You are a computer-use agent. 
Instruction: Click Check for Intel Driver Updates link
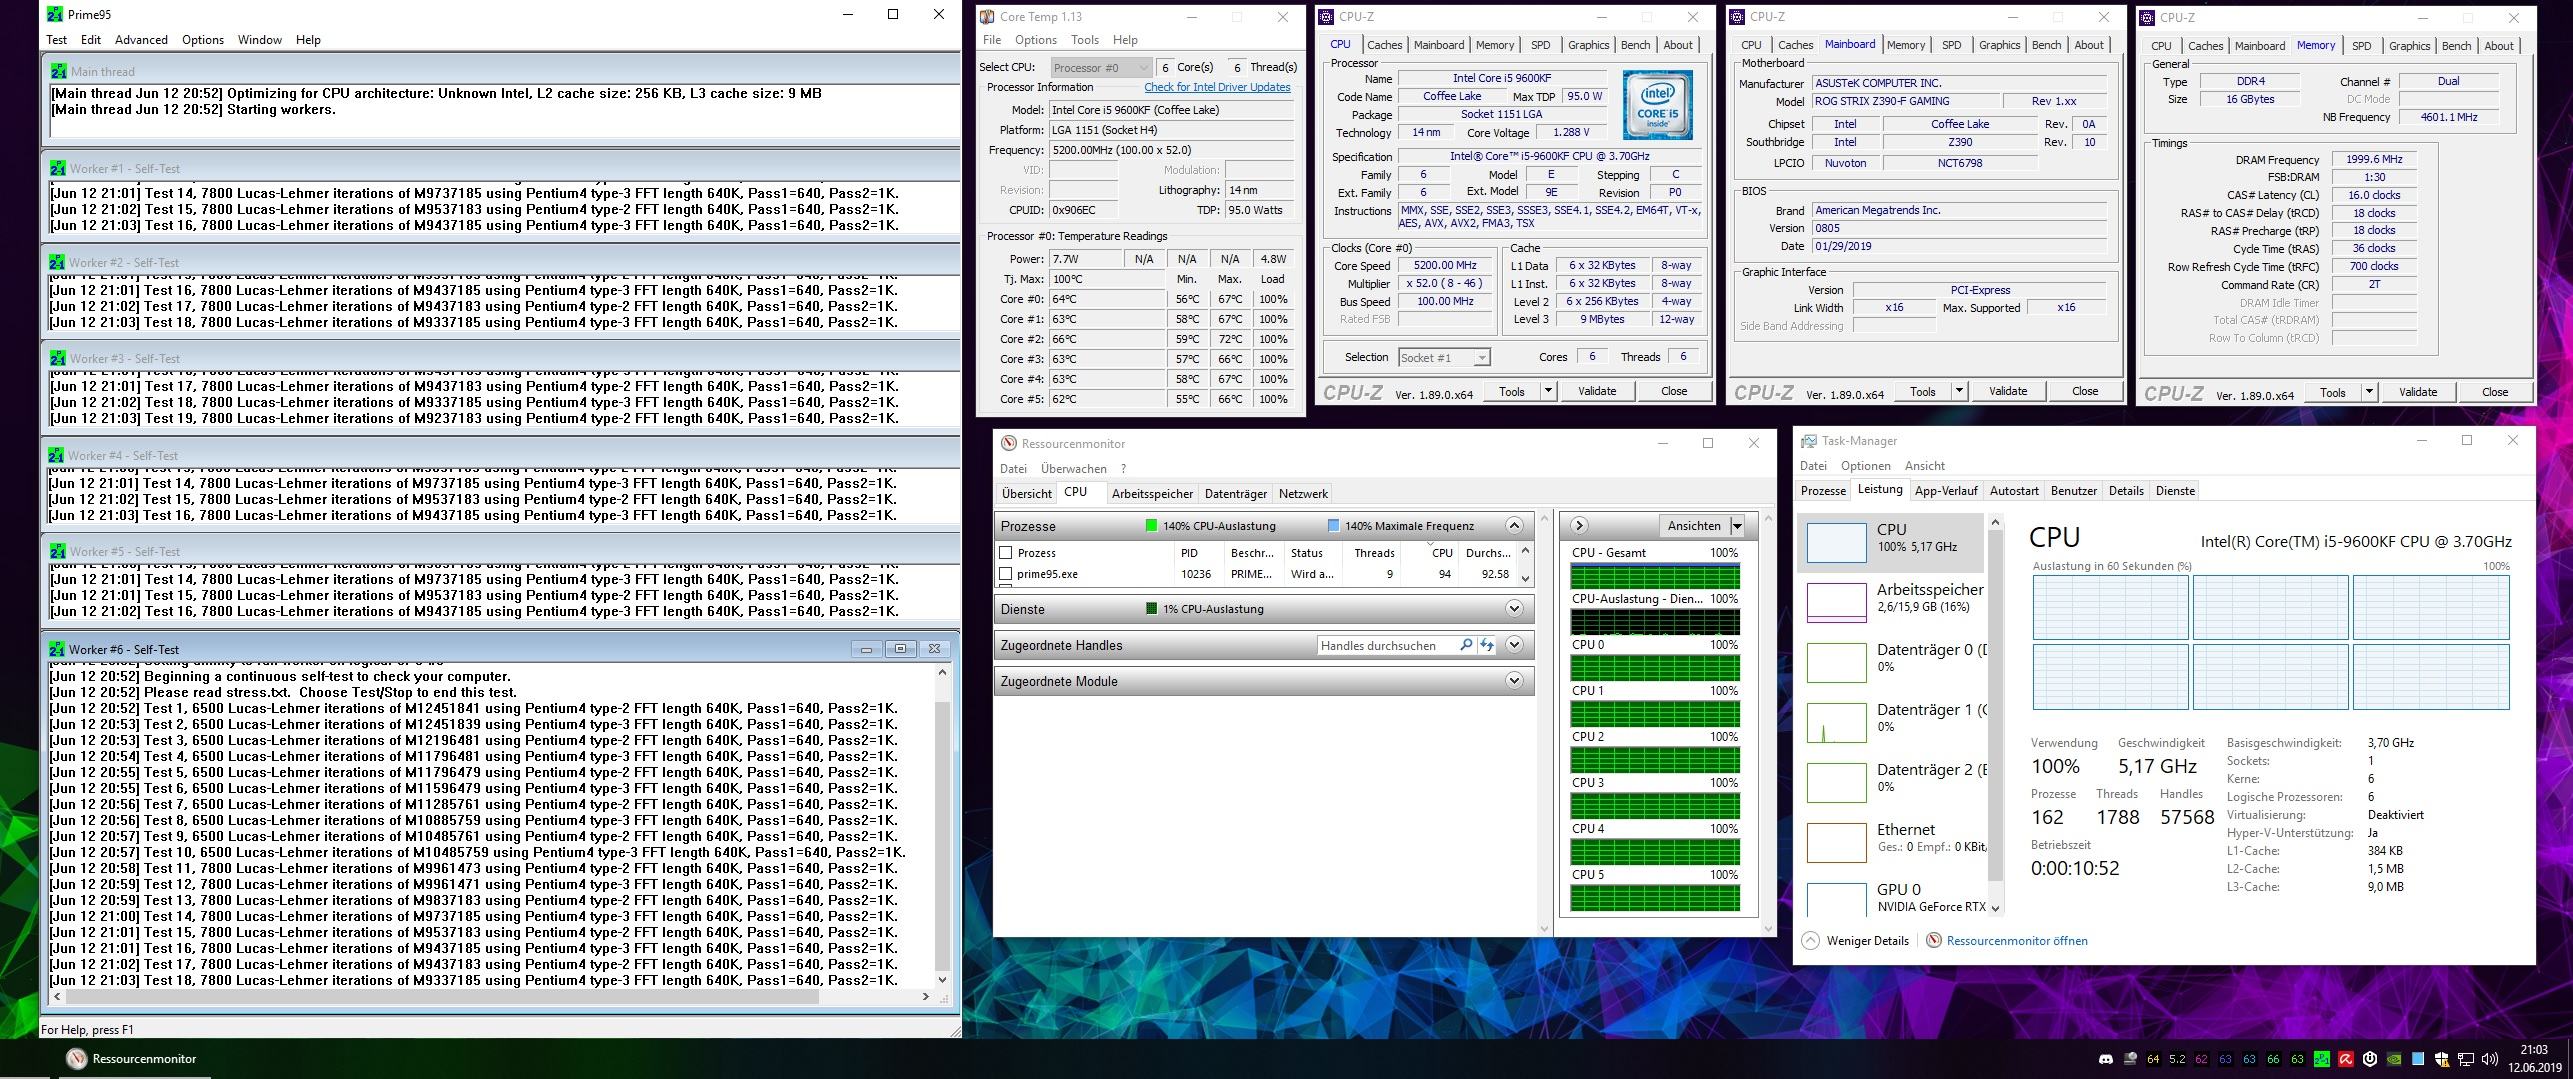click(x=1217, y=87)
